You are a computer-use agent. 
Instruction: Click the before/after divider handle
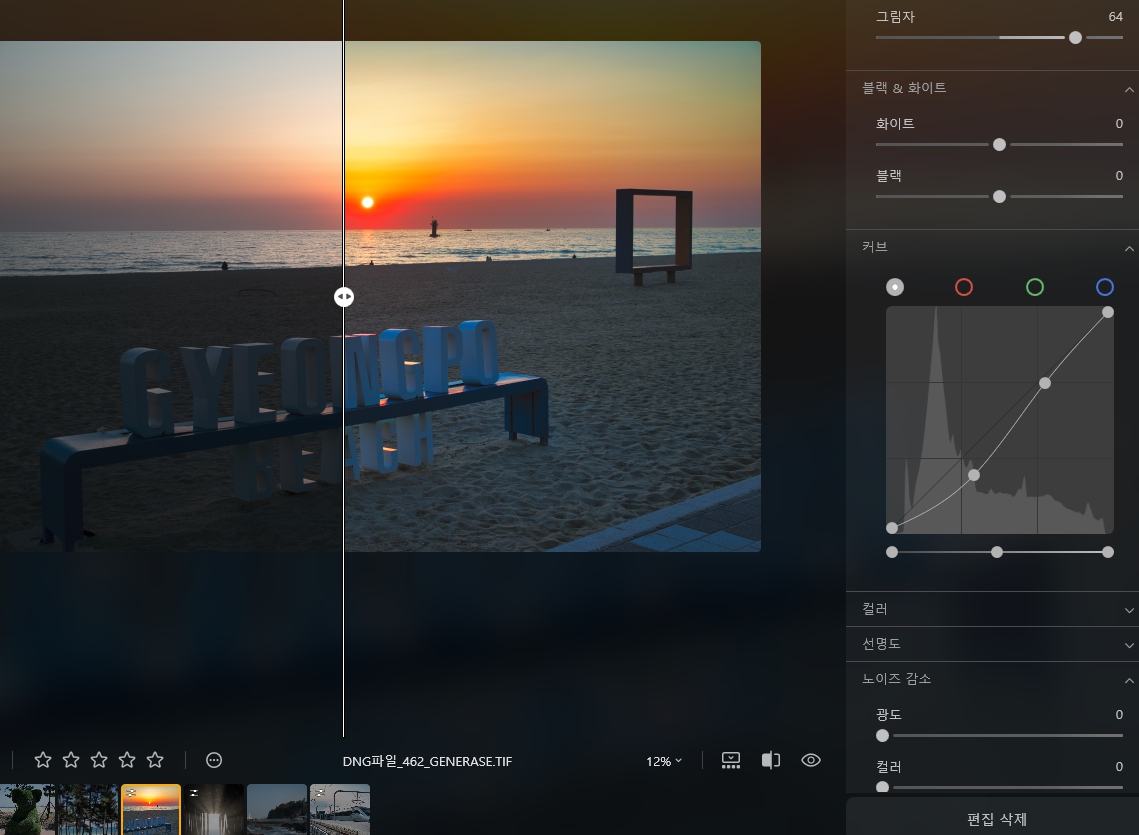click(344, 297)
